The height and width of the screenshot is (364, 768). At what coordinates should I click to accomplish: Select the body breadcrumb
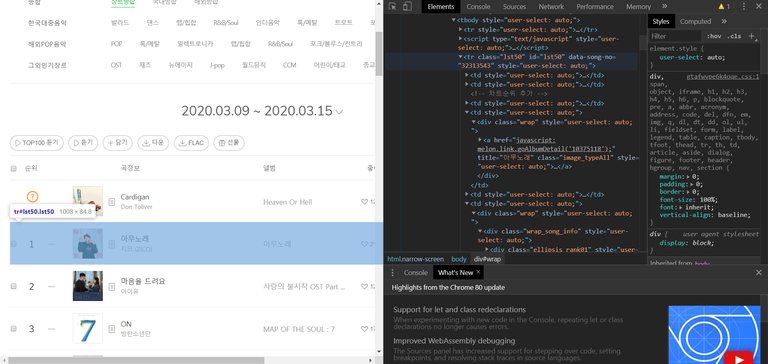pyautogui.click(x=459, y=259)
